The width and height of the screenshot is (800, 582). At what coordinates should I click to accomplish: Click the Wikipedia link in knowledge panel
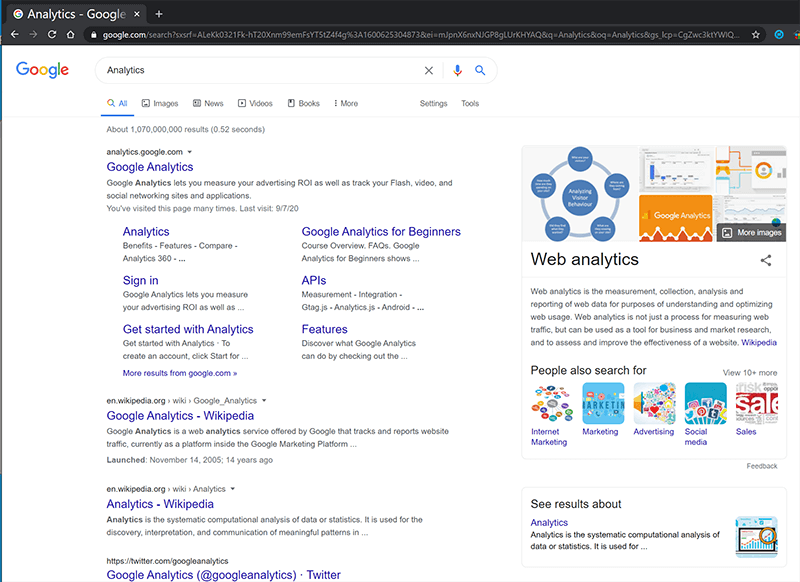pos(759,343)
